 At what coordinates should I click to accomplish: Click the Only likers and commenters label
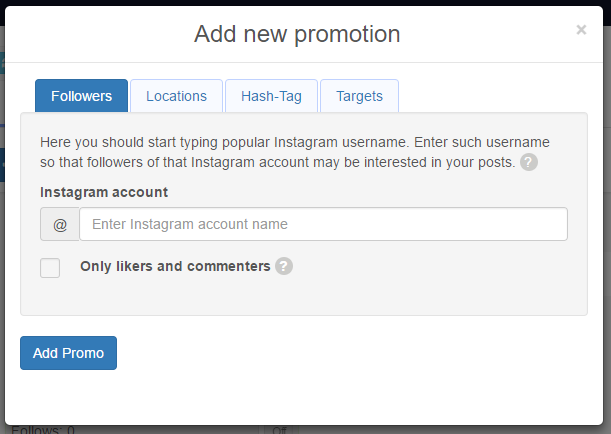pos(175,266)
